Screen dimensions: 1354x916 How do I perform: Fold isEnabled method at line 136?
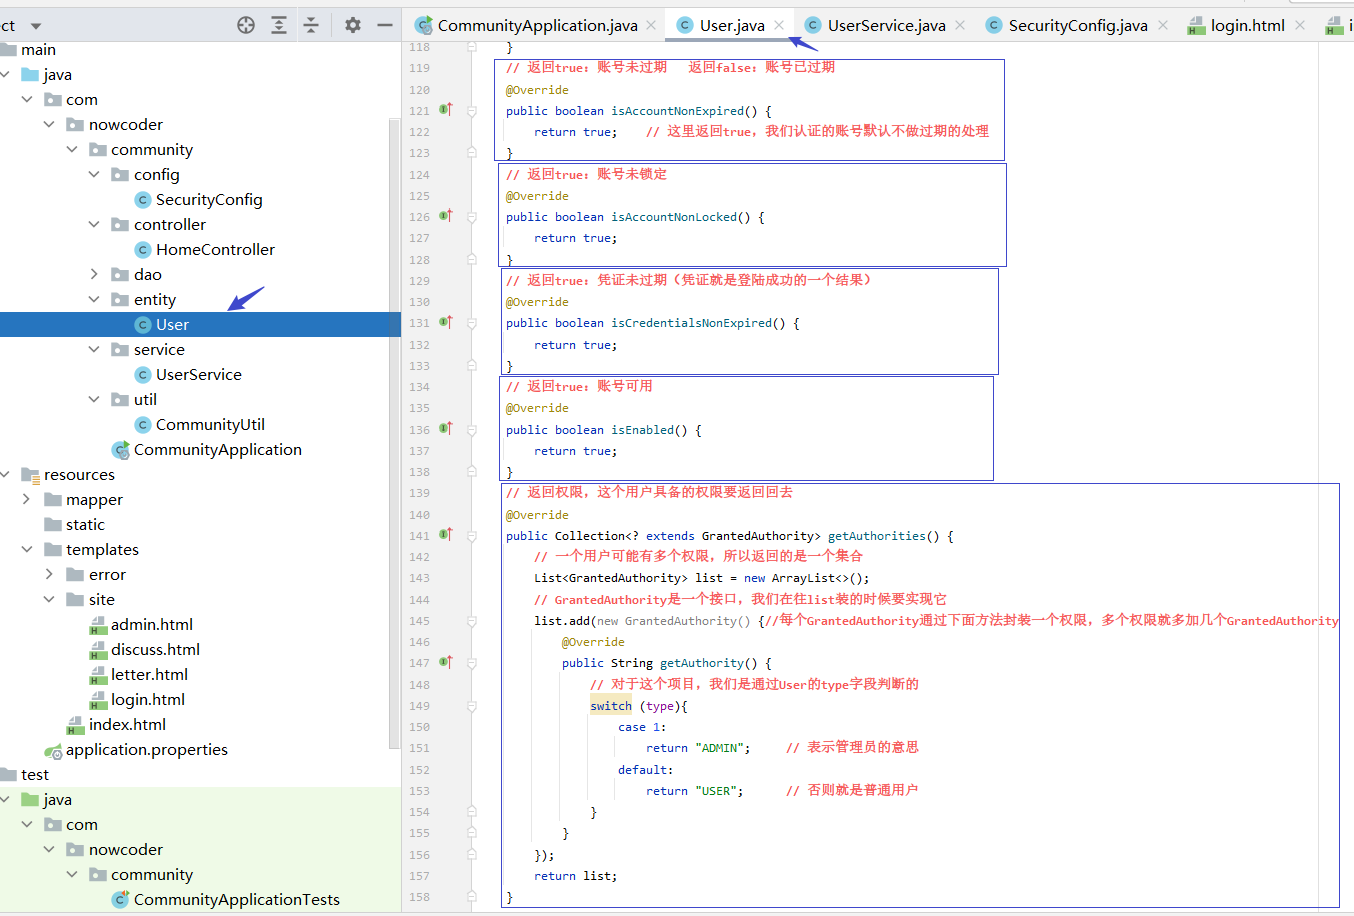click(x=472, y=430)
